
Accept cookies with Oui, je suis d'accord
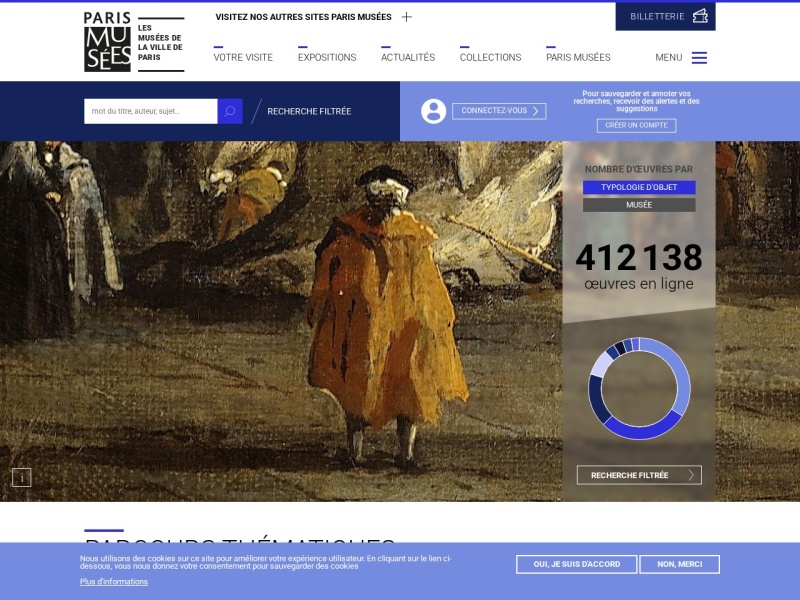click(x=577, y=564)
